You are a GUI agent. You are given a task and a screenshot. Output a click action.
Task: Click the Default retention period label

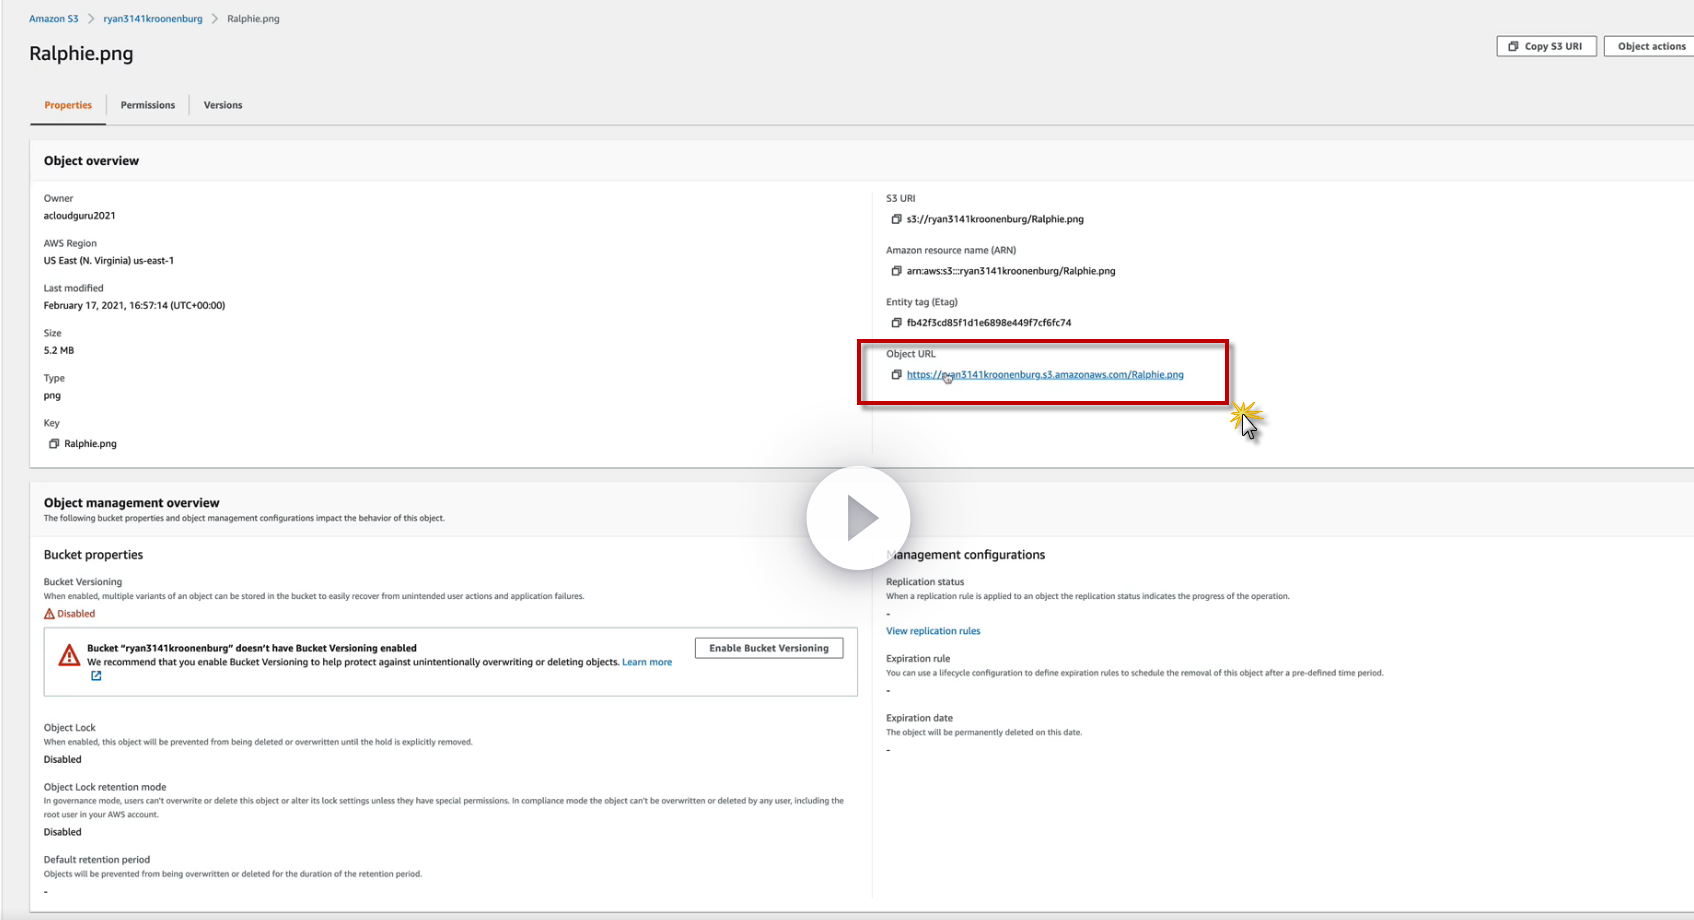97,860
